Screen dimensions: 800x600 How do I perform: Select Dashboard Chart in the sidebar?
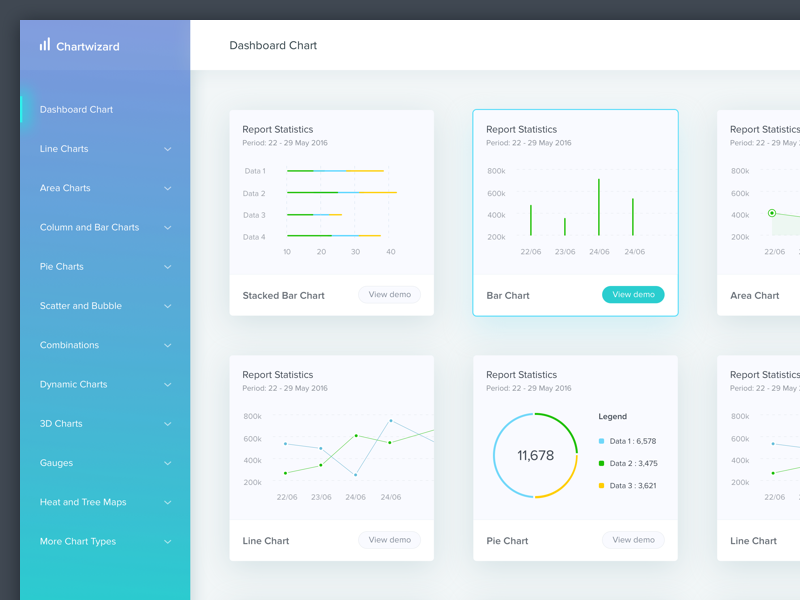click(76, 110)
